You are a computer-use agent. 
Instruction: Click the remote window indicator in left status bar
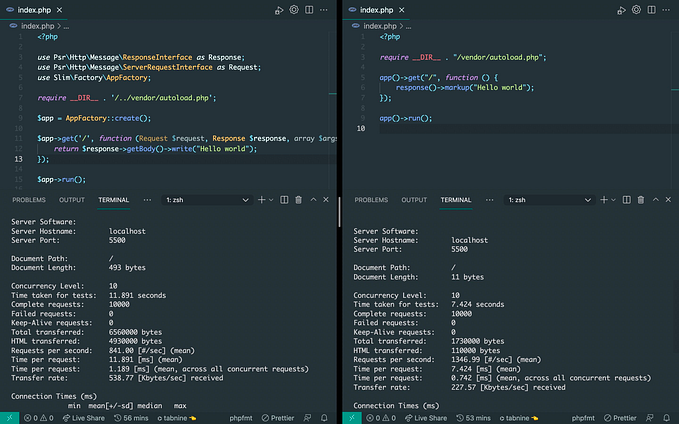coord(10,418)
